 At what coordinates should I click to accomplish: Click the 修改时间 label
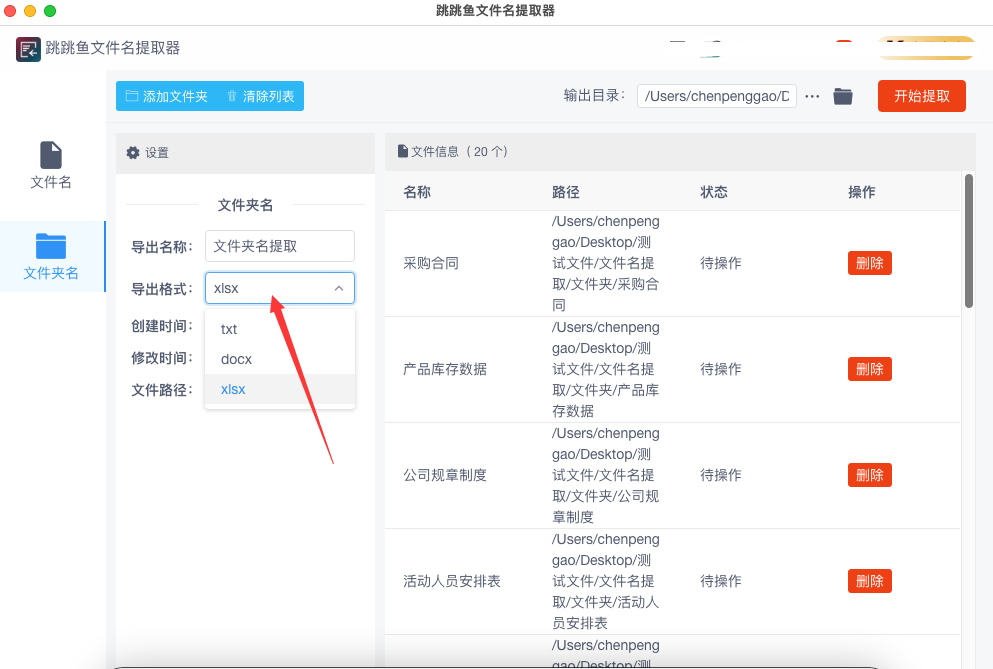pos(162,358)
